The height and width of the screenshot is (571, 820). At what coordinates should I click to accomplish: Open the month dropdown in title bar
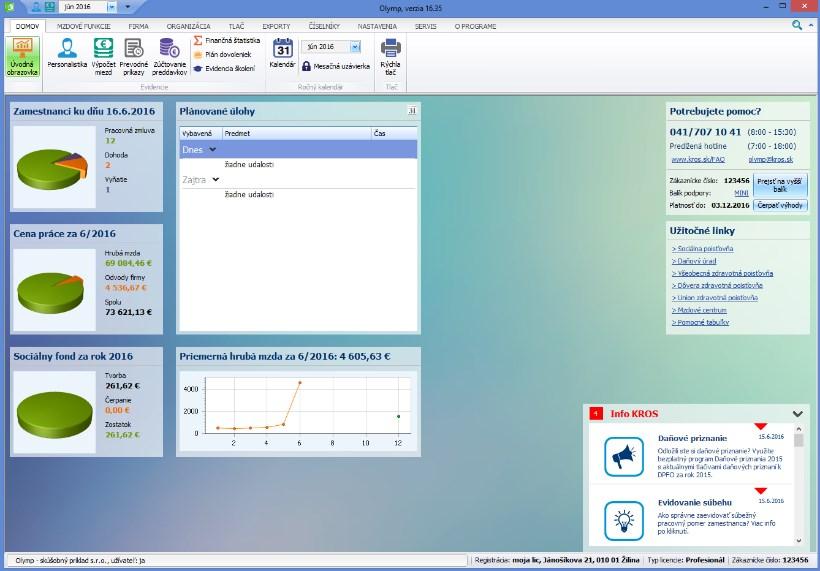[x=112, y=7]
